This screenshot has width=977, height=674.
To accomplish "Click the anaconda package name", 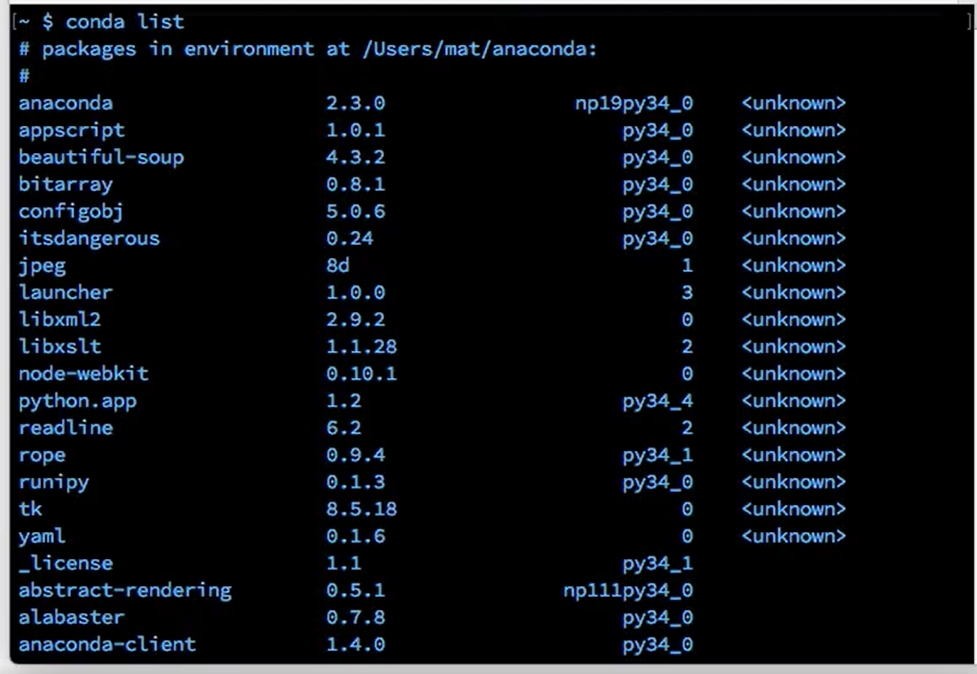I will (x=65, y=102).
